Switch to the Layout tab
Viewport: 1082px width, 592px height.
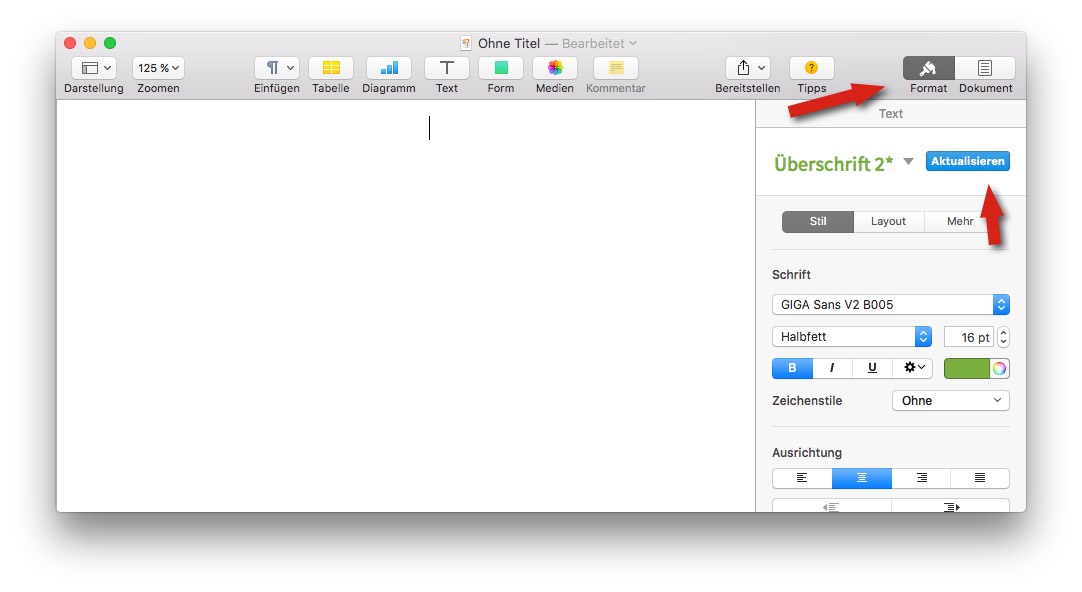coord(888,221)
